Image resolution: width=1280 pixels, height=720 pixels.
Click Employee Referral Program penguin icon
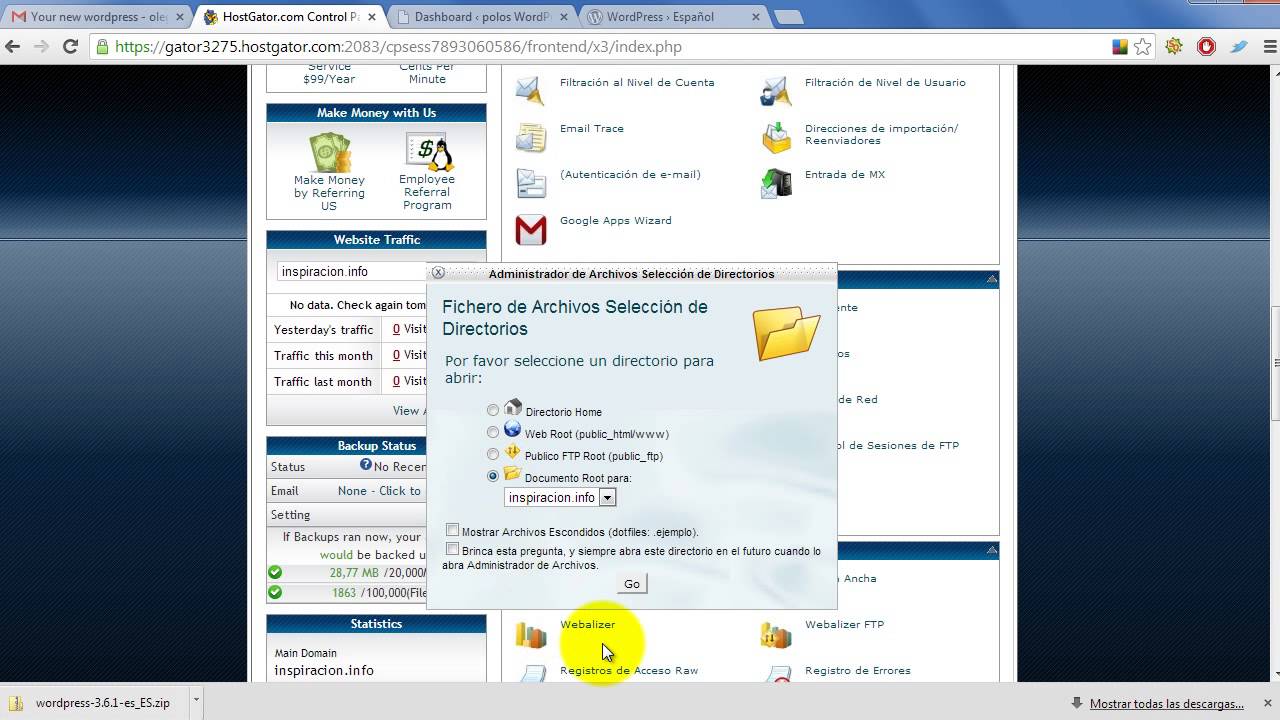coord(428,152)
